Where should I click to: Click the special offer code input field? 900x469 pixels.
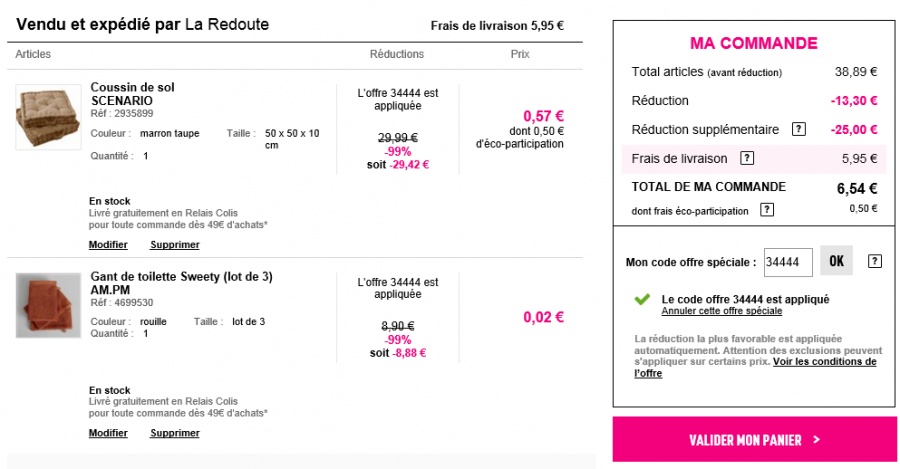coord(788,262)
